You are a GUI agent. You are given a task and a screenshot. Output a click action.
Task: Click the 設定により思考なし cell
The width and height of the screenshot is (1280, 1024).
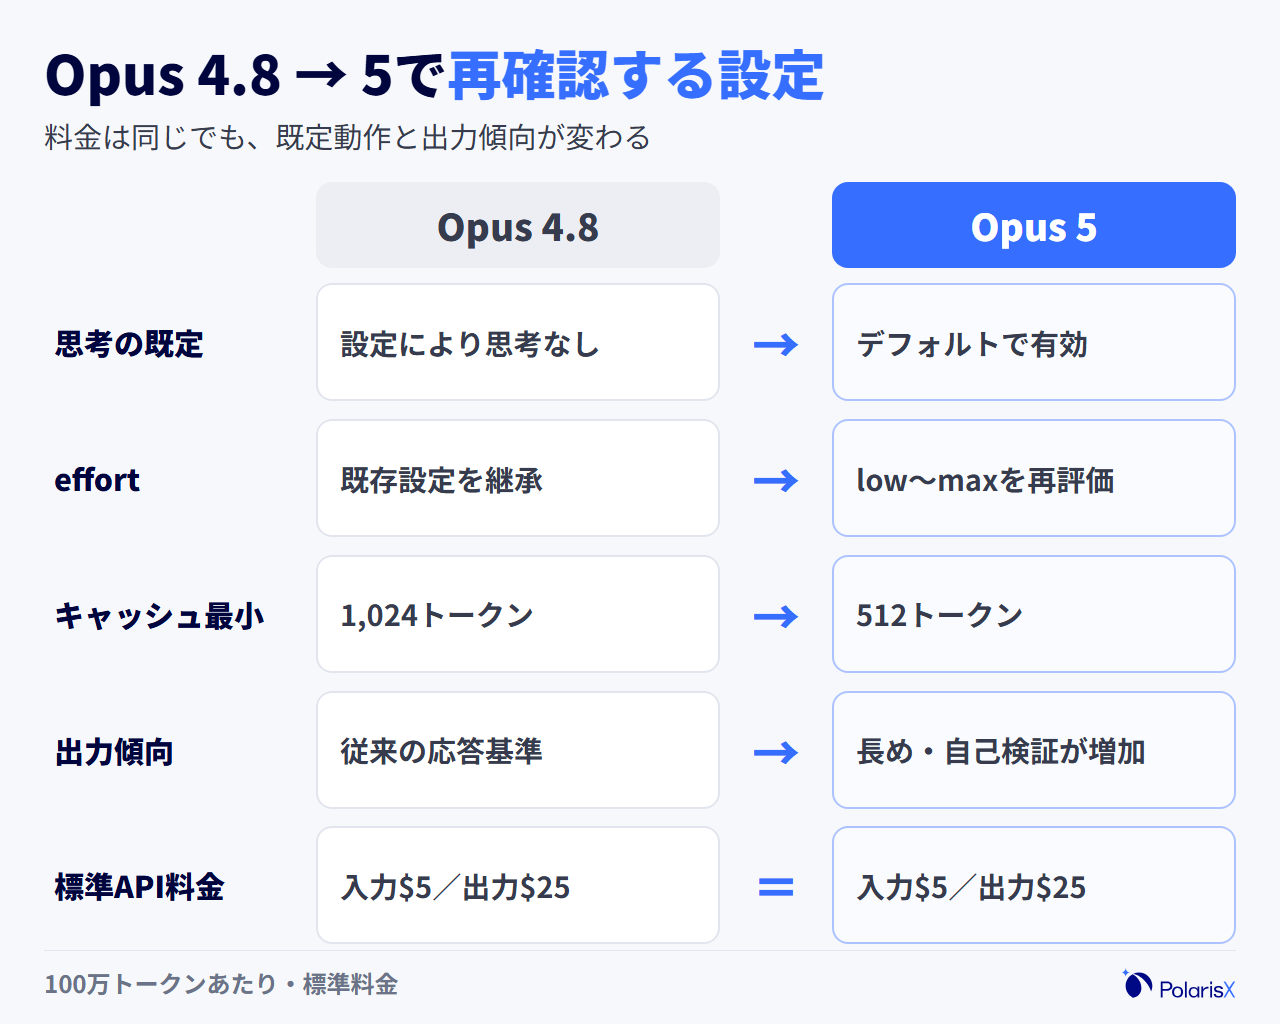point(518,342)
